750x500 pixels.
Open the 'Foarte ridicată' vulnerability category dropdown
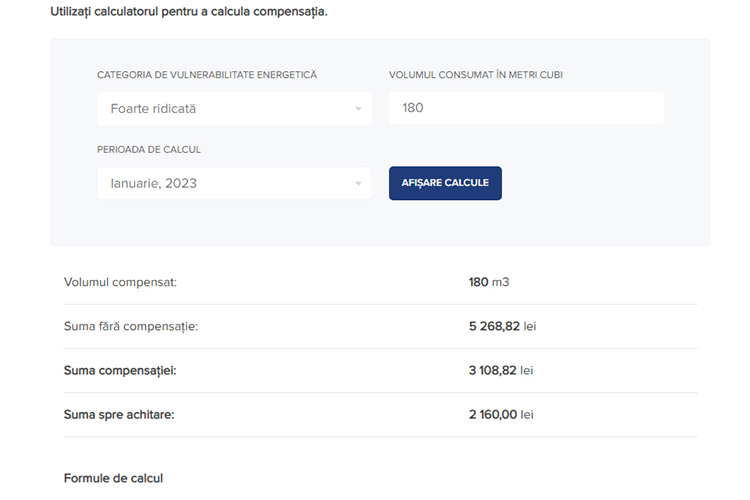pos(234,109)
